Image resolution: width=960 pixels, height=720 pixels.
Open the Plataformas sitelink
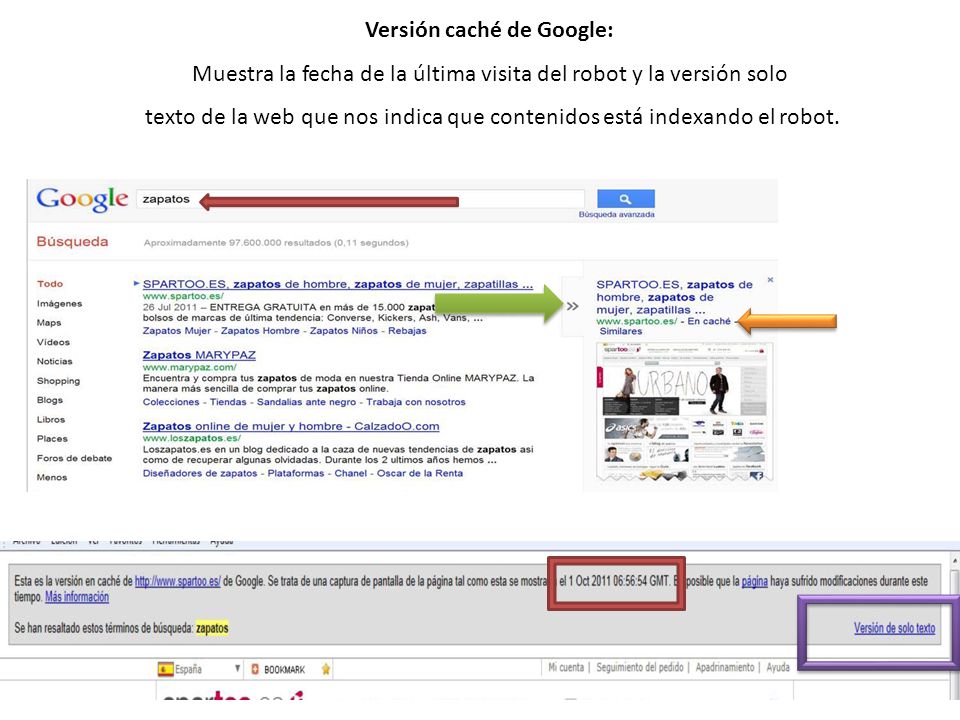click(x=296, y=473)
